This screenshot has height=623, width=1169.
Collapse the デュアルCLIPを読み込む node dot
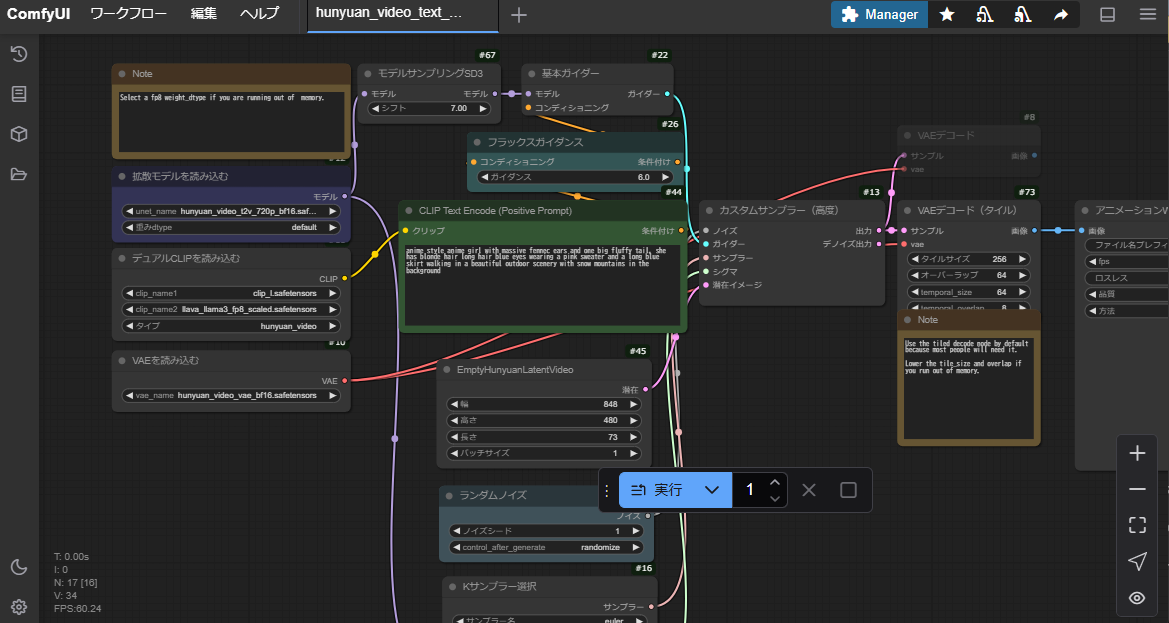[x=122, y=259]
